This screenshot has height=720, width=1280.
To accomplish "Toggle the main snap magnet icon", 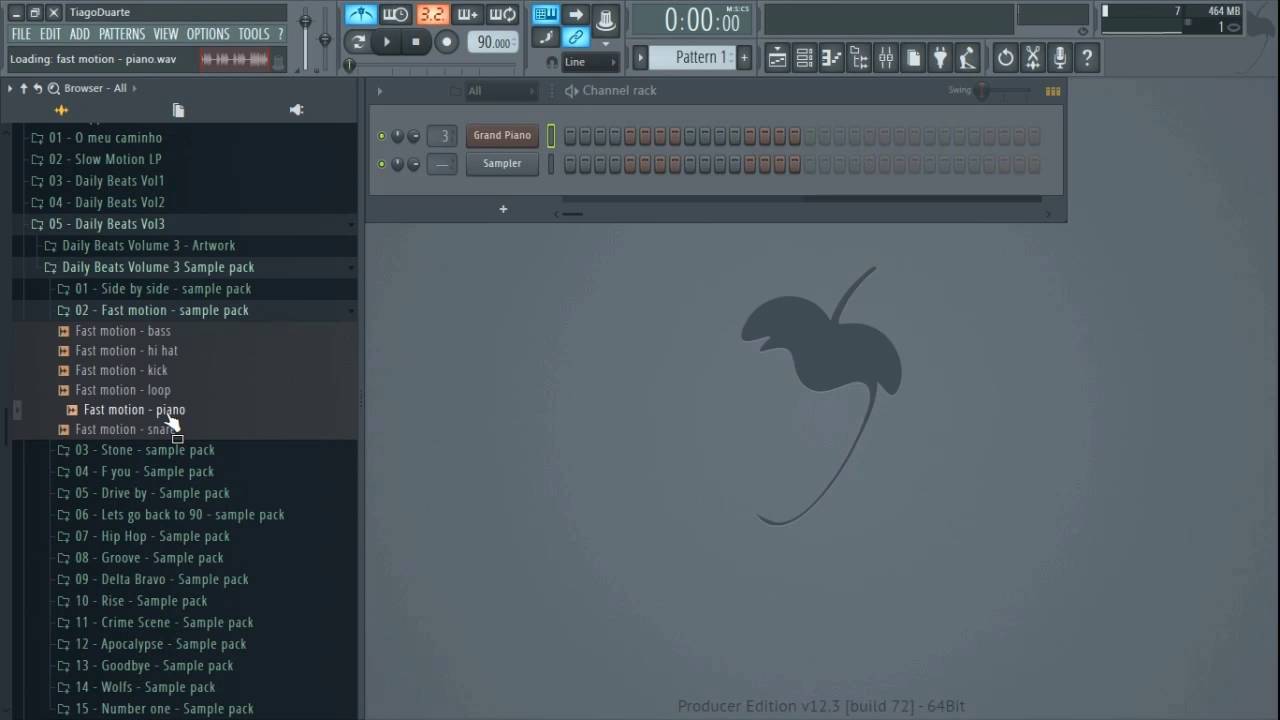I will pyautogui.click(x=552, y=62).
